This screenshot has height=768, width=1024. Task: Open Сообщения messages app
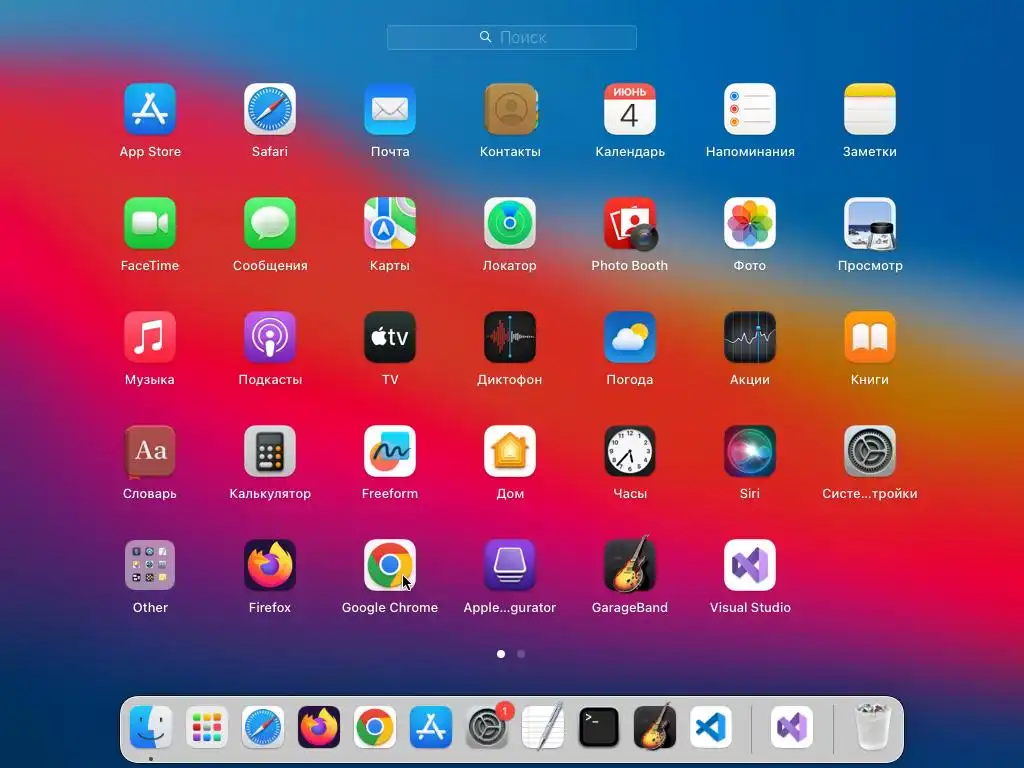(270, 223)
